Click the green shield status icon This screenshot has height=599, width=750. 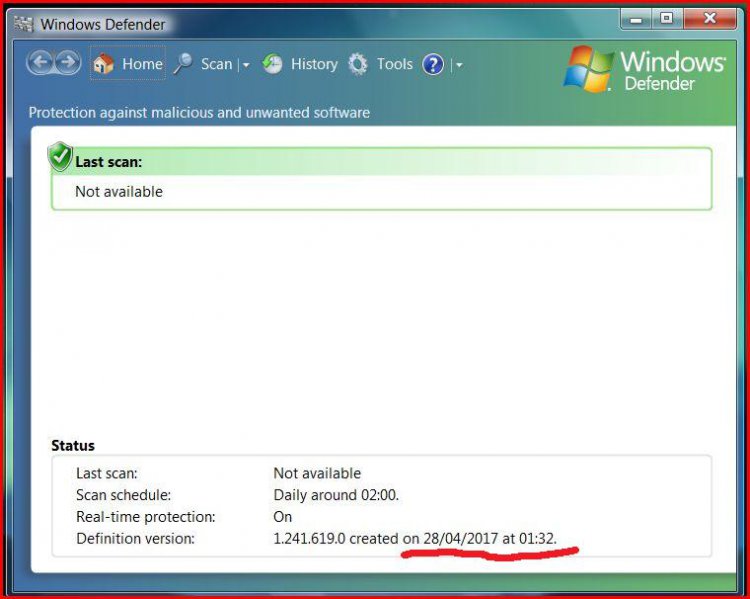[60, 156]
